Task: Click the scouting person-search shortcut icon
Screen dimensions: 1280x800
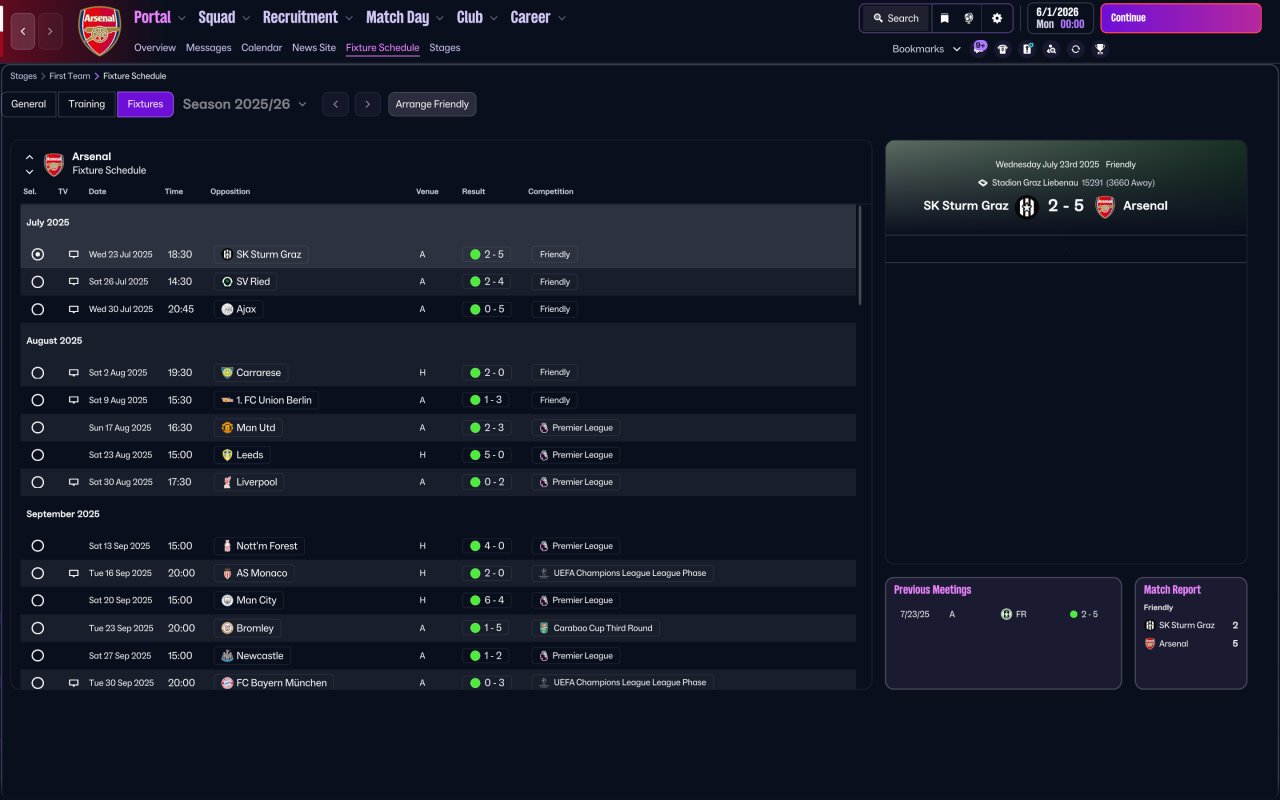Action: [1051, 49]
